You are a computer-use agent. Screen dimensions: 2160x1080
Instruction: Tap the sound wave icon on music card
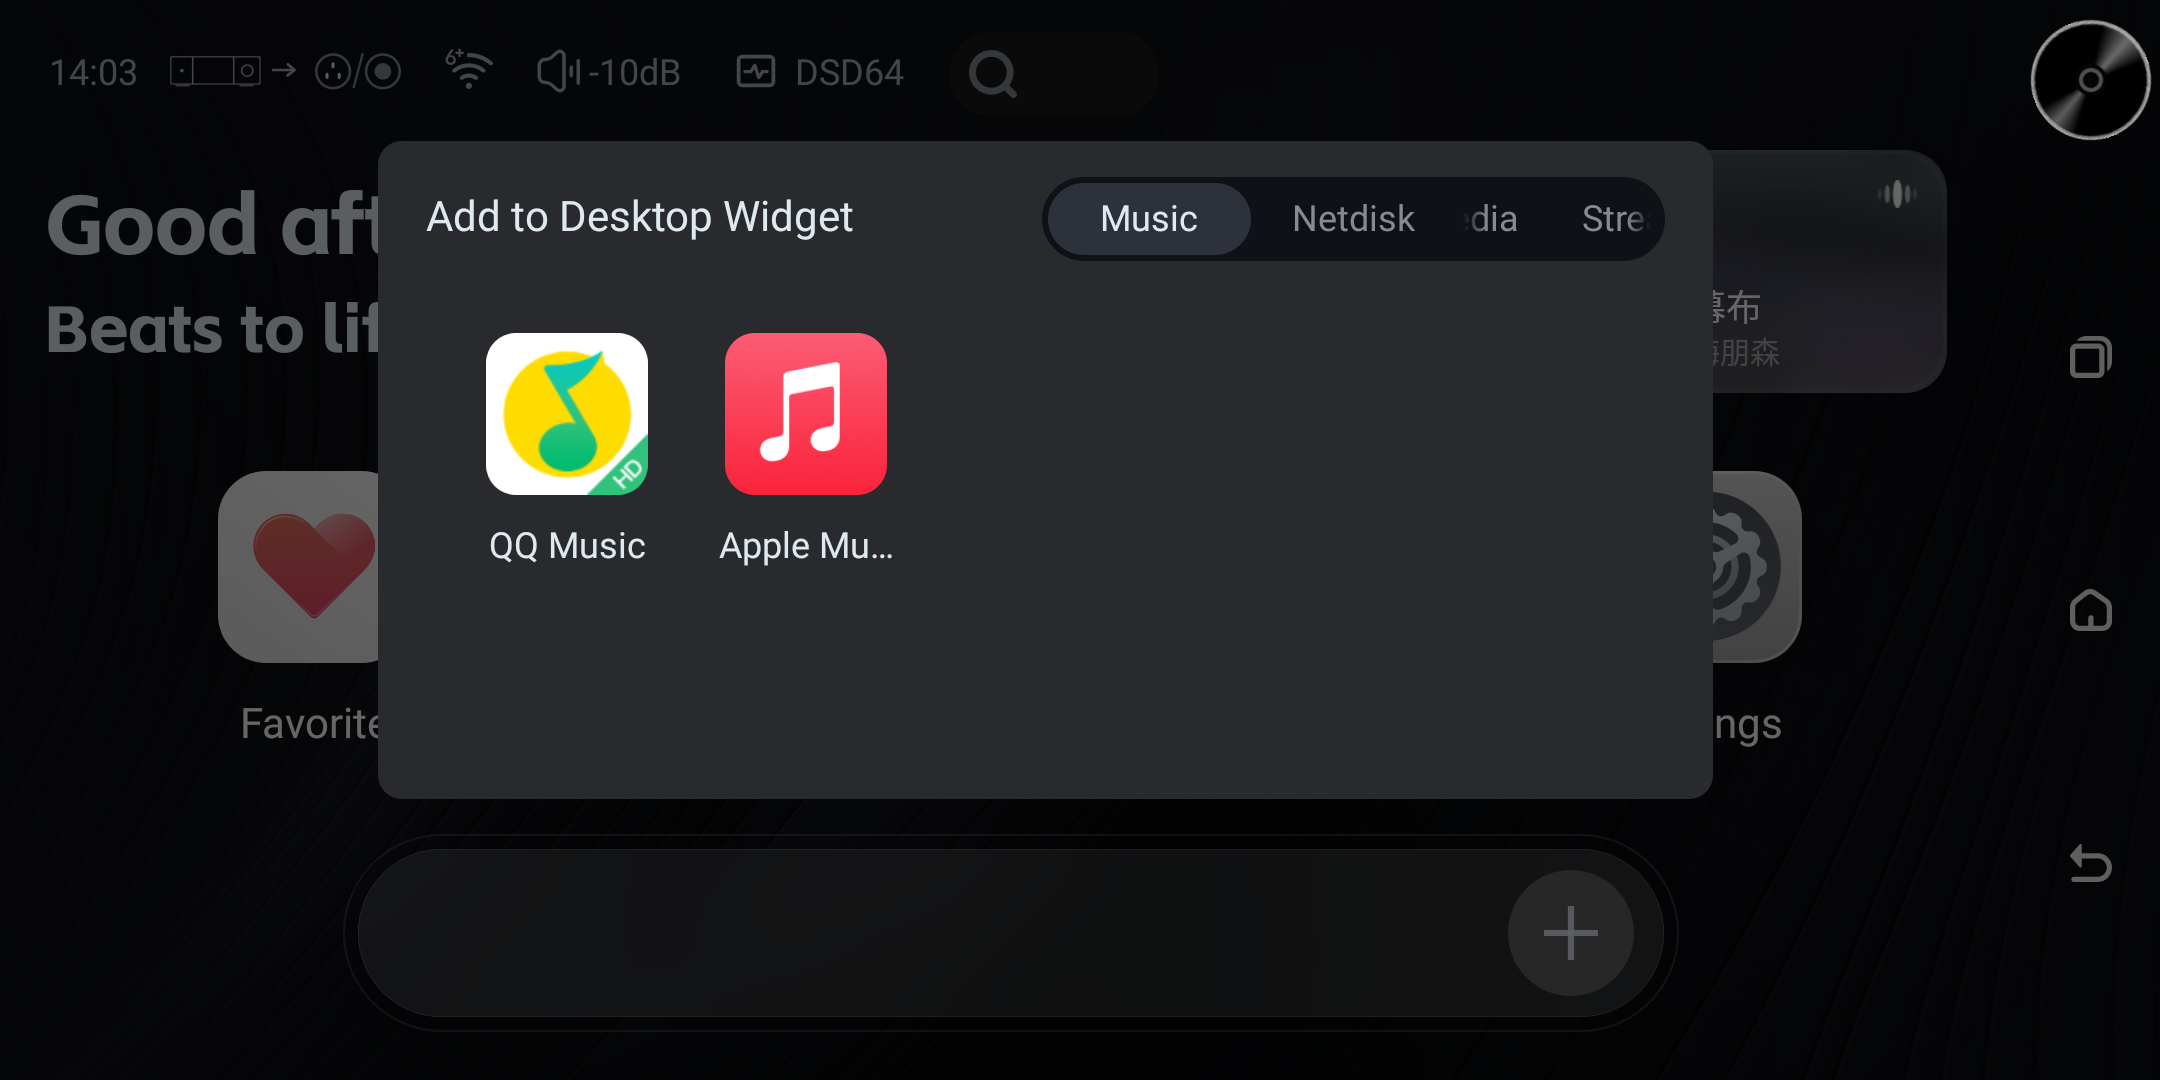1897,194
